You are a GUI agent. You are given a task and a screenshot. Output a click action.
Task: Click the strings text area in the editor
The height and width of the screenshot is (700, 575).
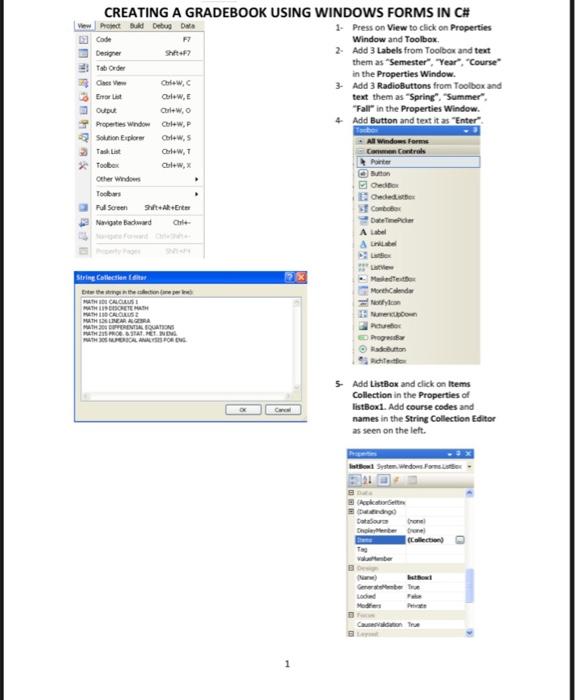coord(187,345)
